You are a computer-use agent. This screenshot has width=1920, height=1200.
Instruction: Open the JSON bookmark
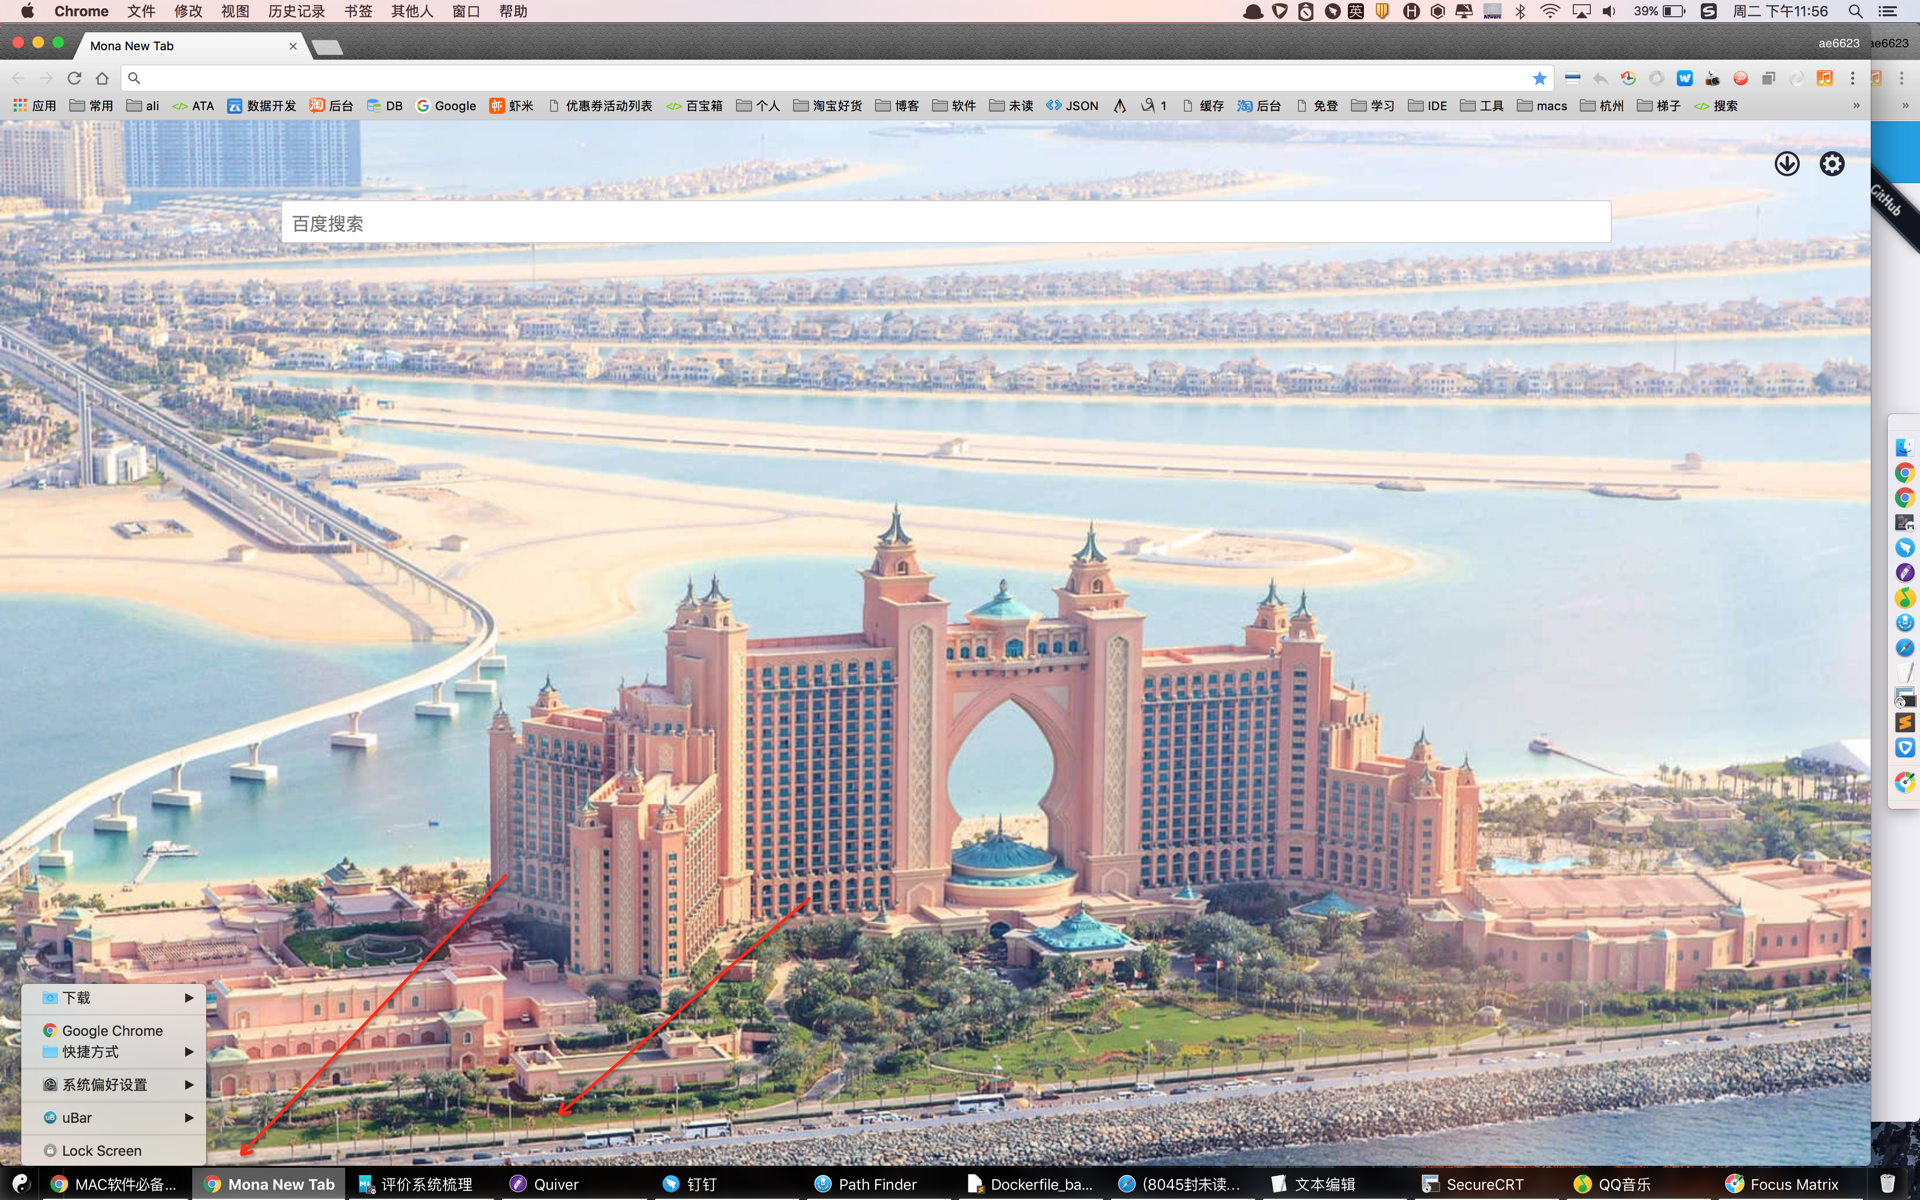click(x=1072, y=106)
